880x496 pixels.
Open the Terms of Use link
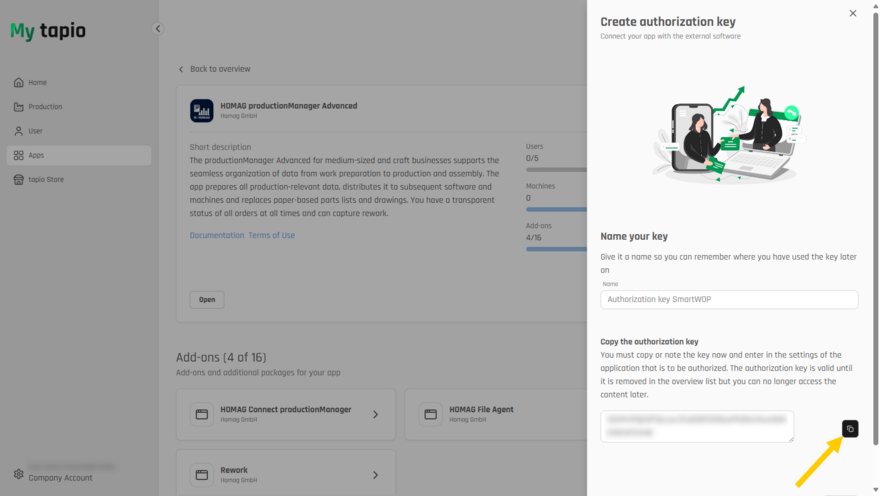pyautogui.click(x=272, y=235)
